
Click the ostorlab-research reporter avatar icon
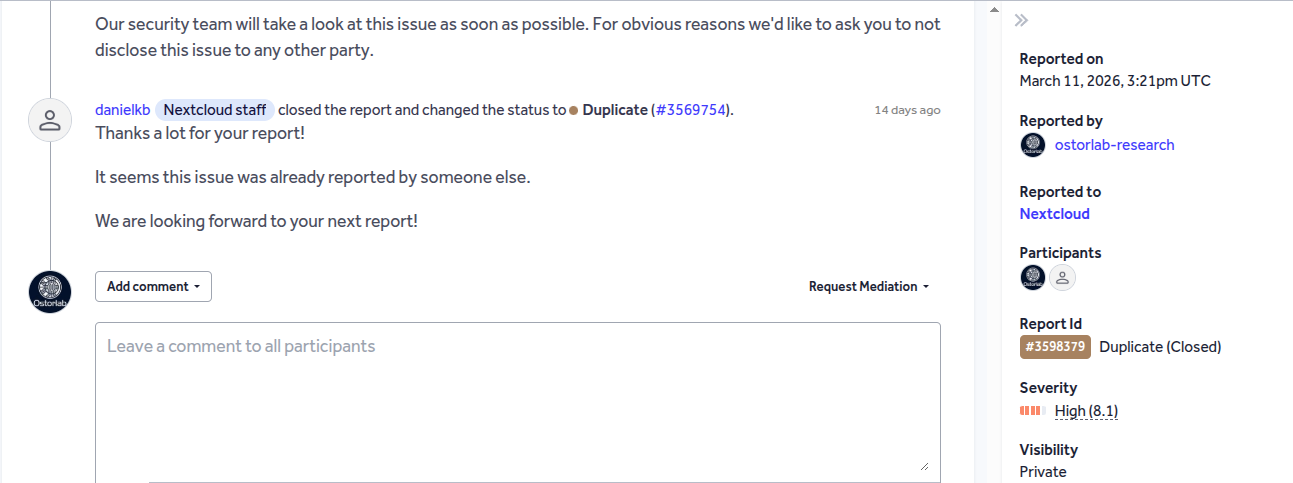pos(1033,145)
